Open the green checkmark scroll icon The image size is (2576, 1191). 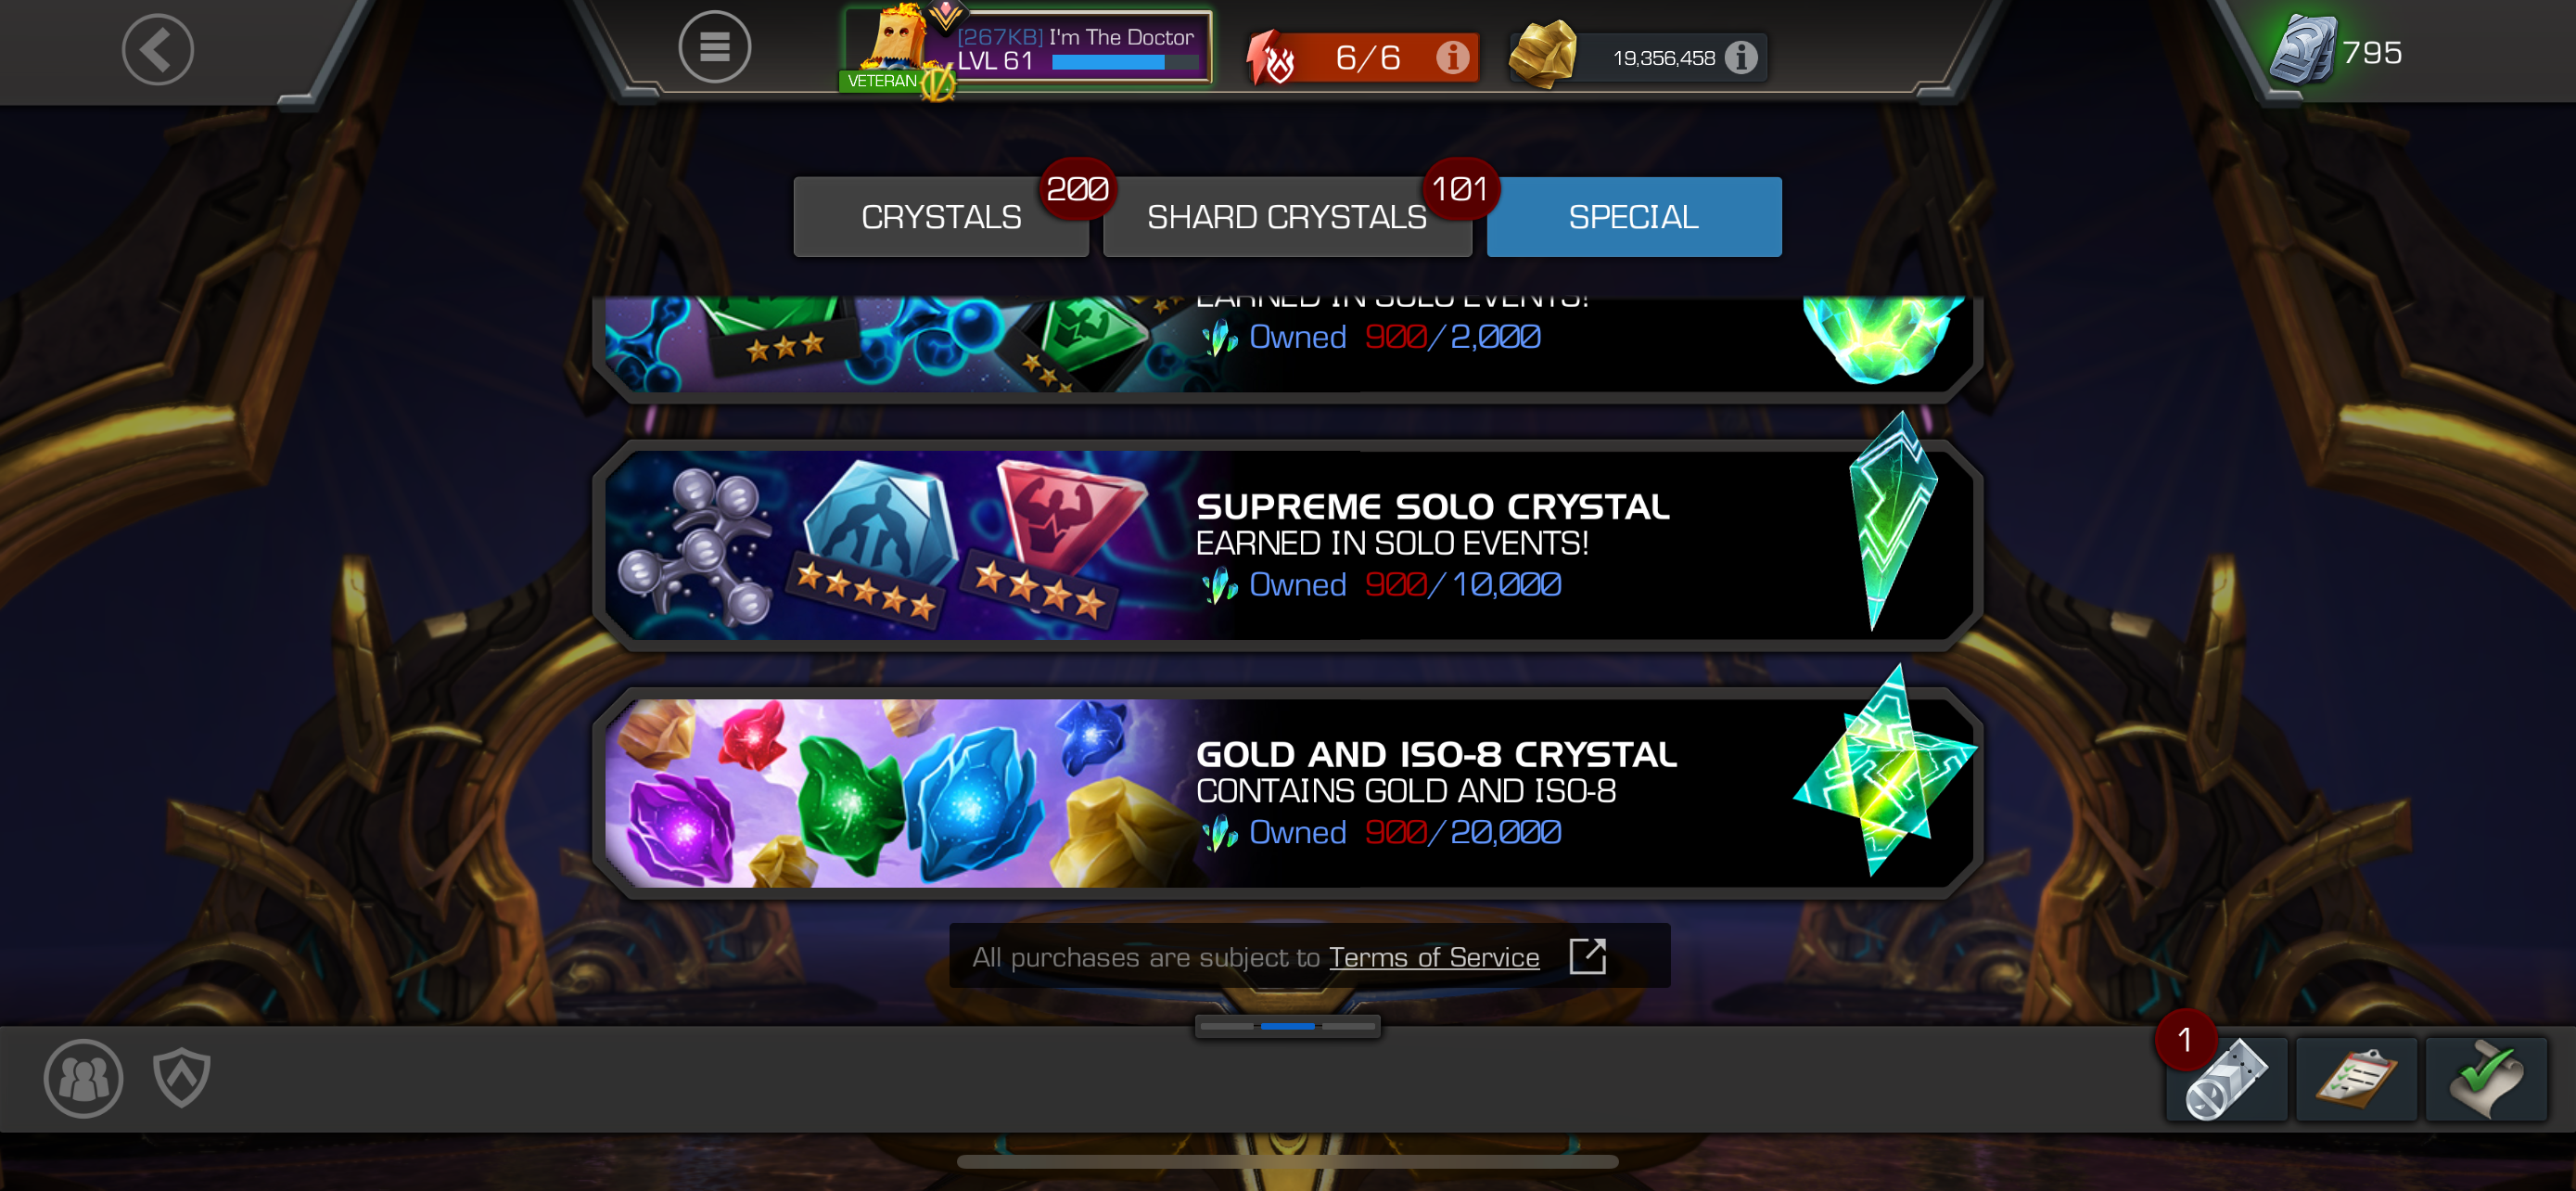[2485, 1079]
